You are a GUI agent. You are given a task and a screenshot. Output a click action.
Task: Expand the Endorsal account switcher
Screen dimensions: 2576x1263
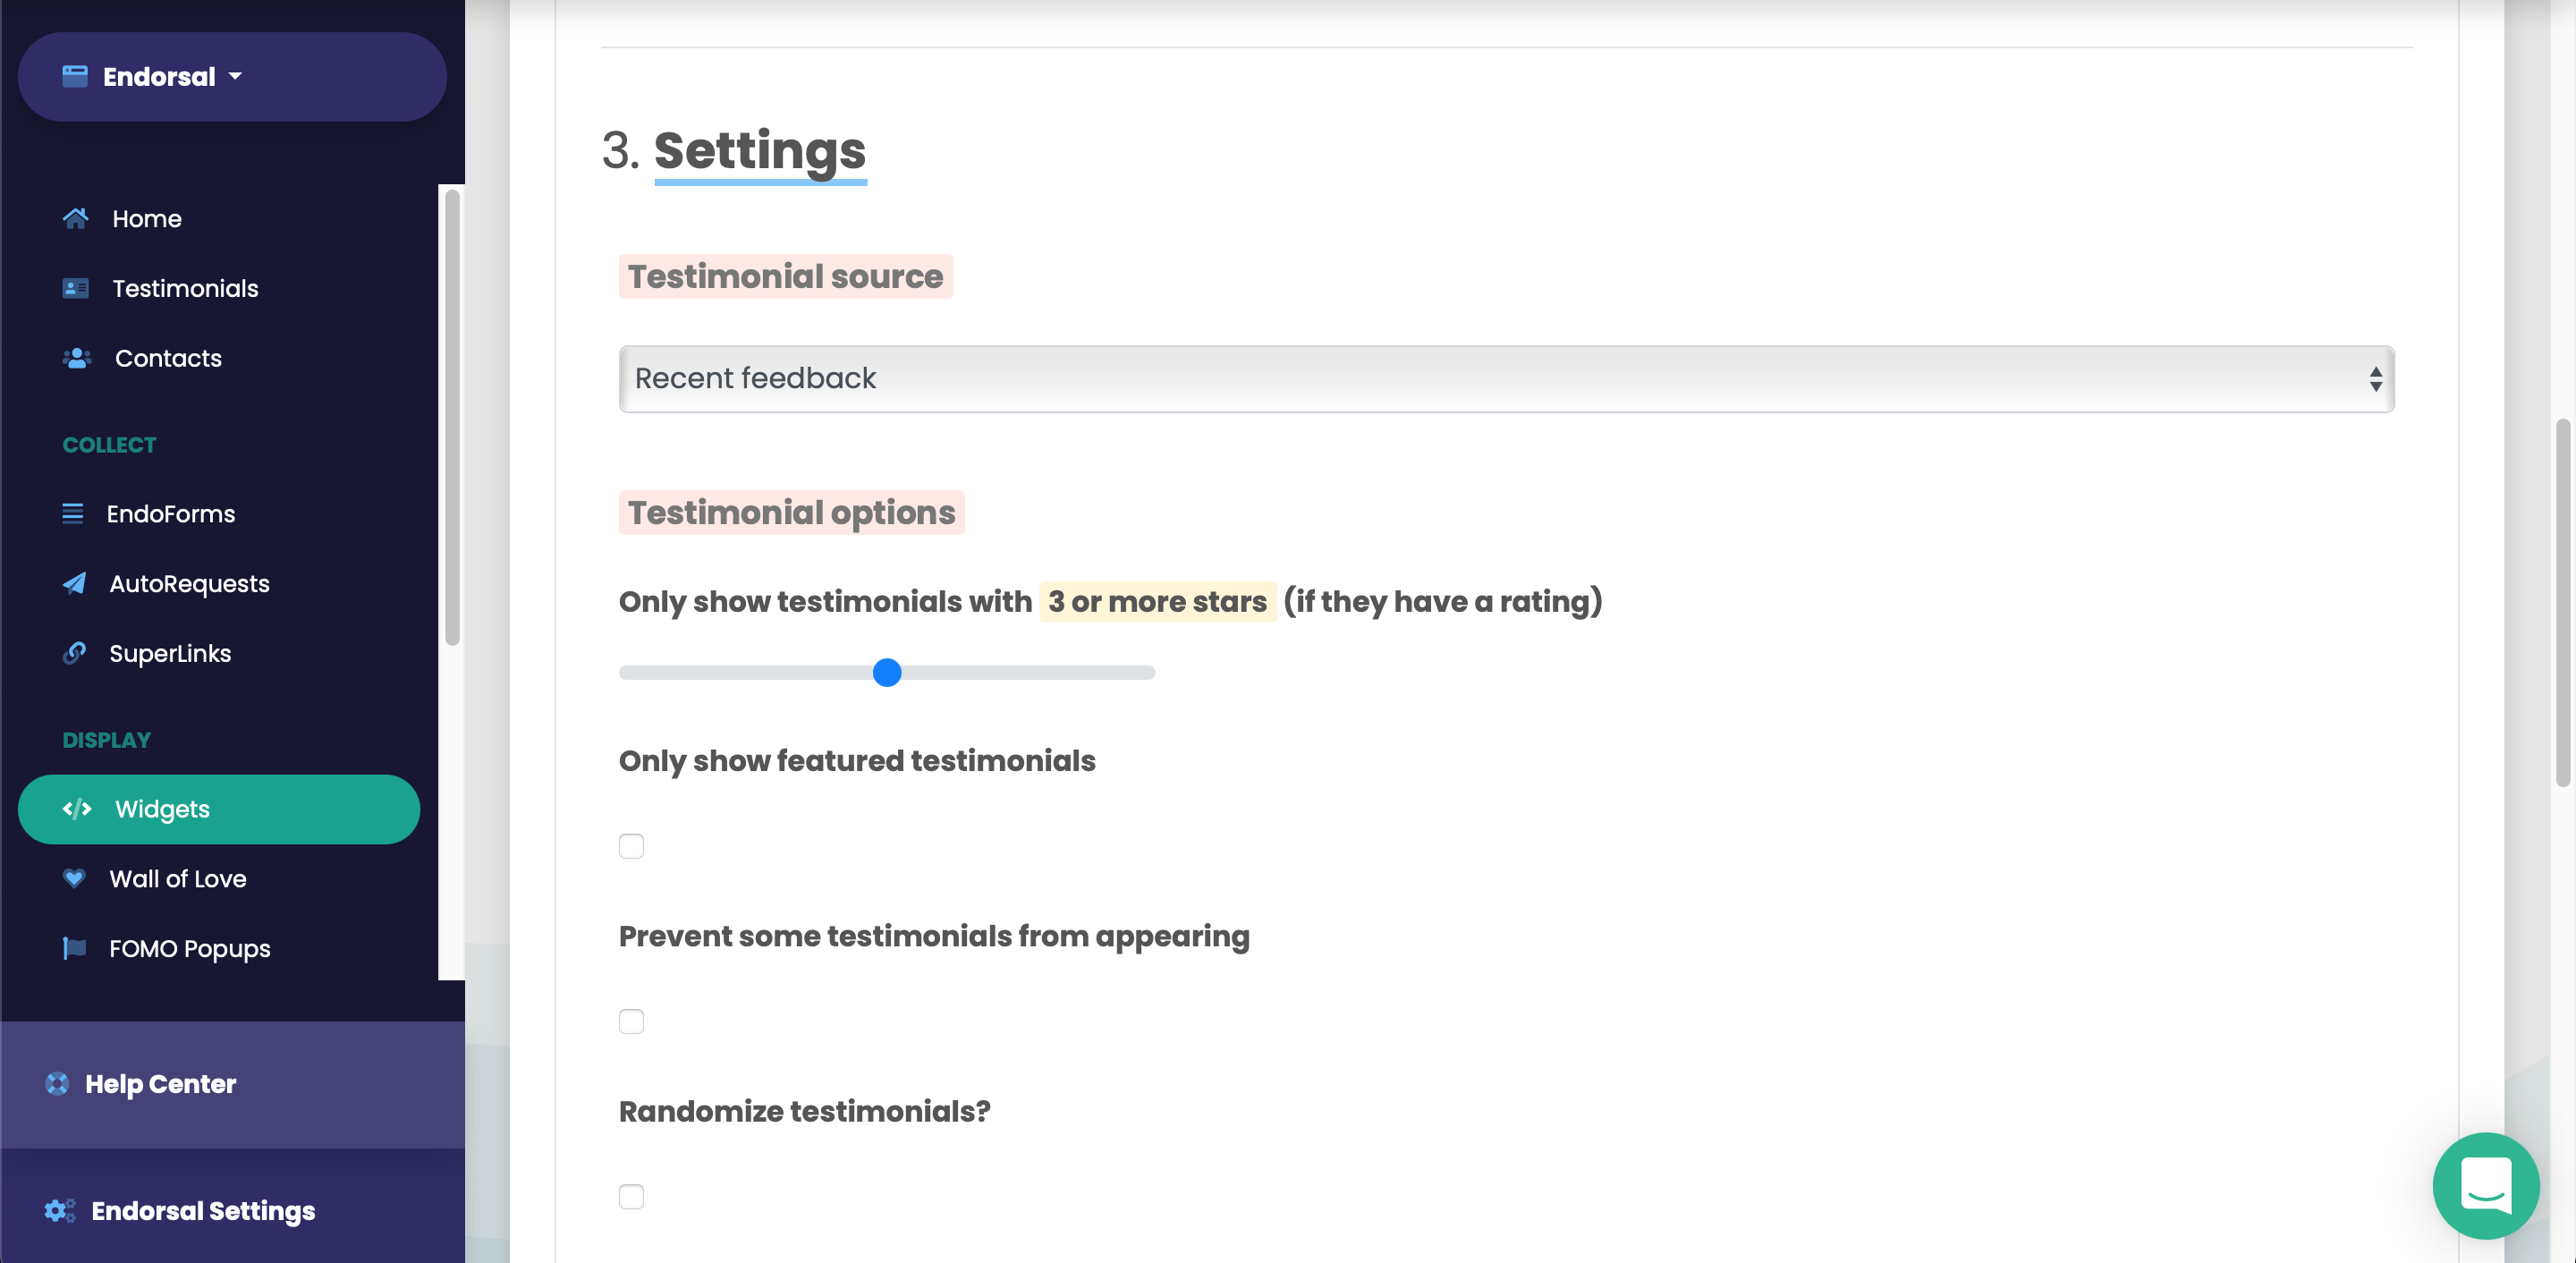pos(232,77)
